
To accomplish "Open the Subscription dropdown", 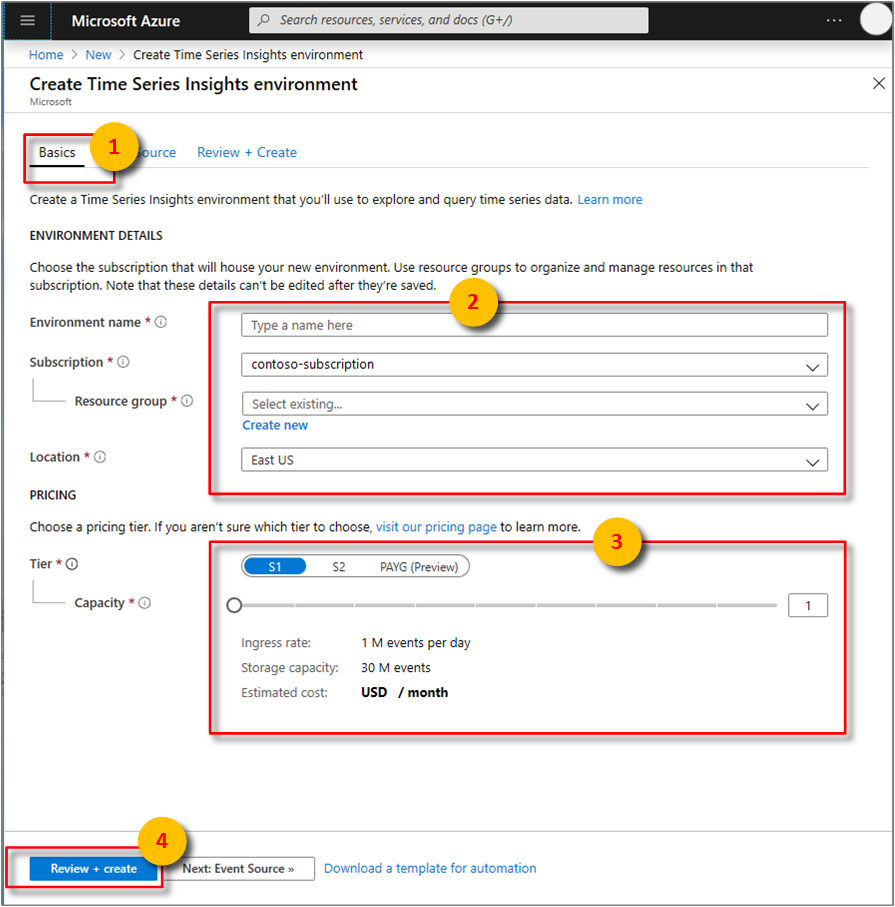I will tap(534, 364).
